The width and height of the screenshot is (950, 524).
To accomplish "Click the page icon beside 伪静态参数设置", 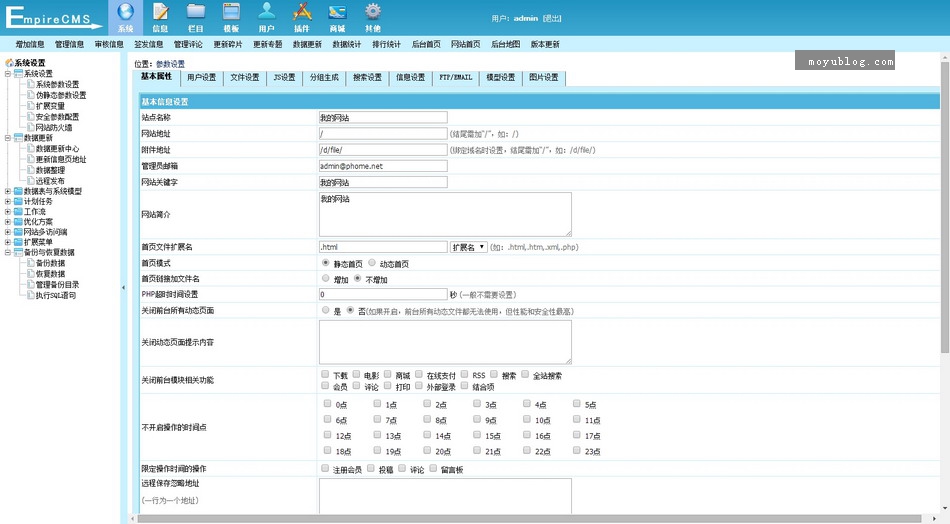I will coord(30,95).
